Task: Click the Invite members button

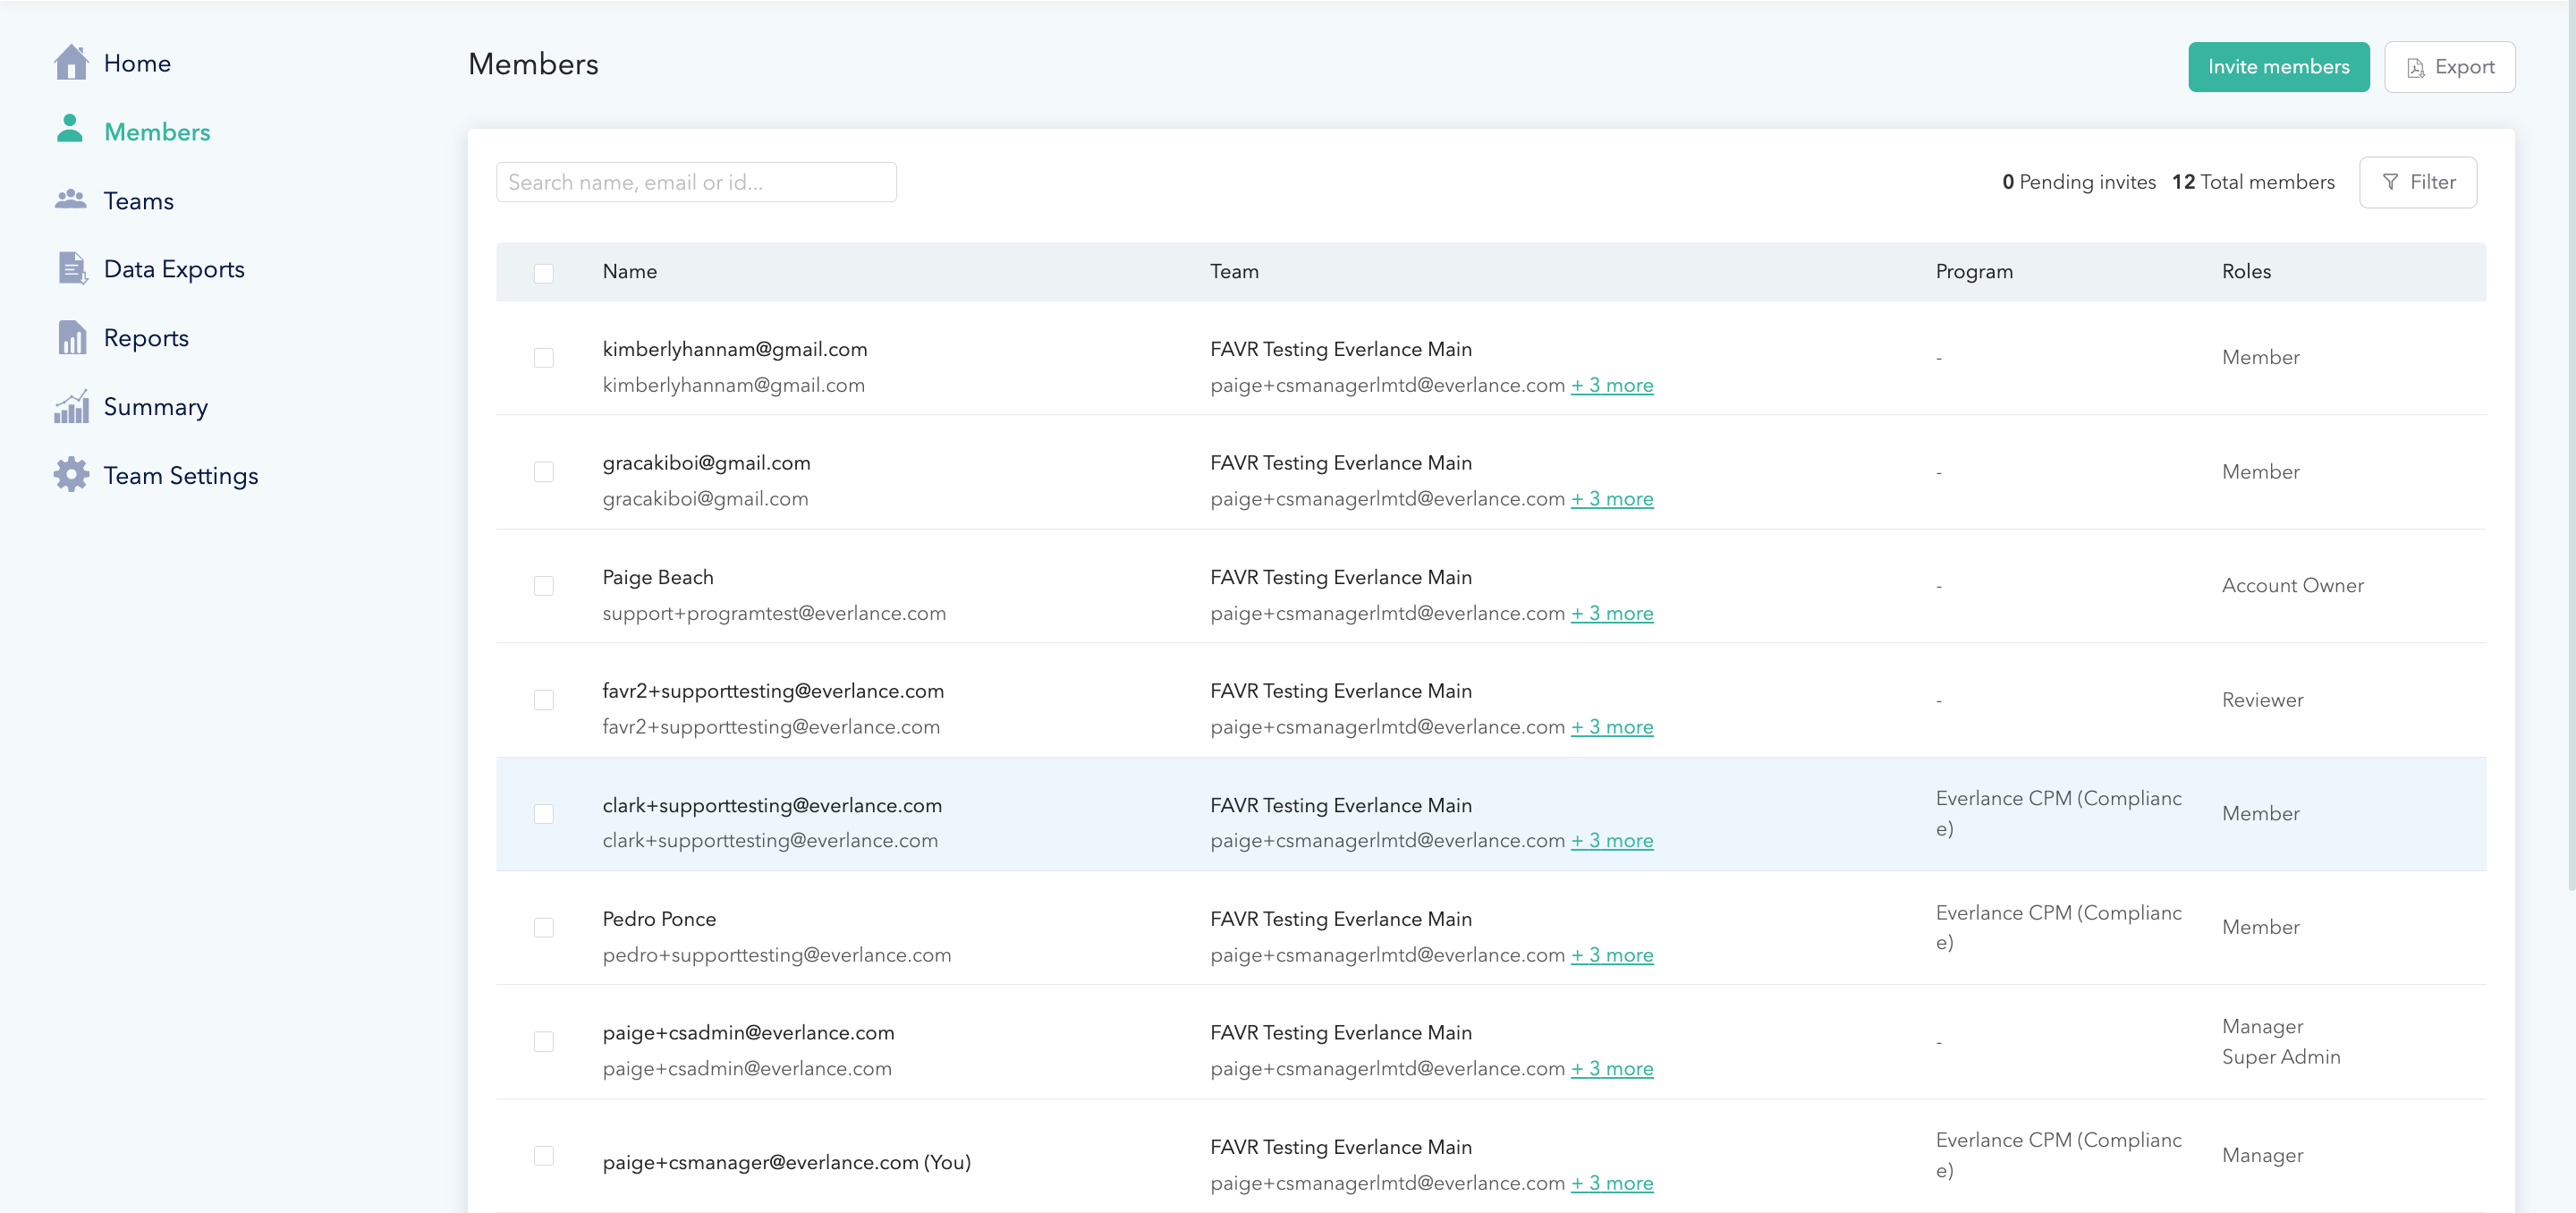Action: (2278, 67)
